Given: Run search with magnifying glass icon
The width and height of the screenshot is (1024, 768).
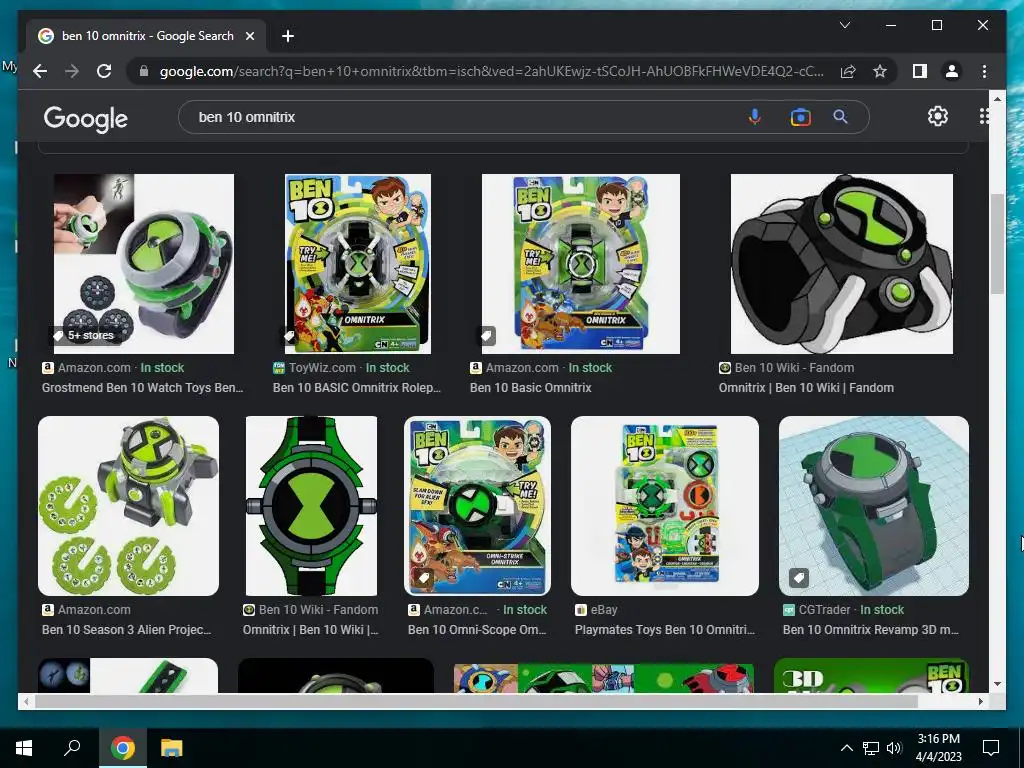Looking at the screenshot, I should [x=840, y=117].
